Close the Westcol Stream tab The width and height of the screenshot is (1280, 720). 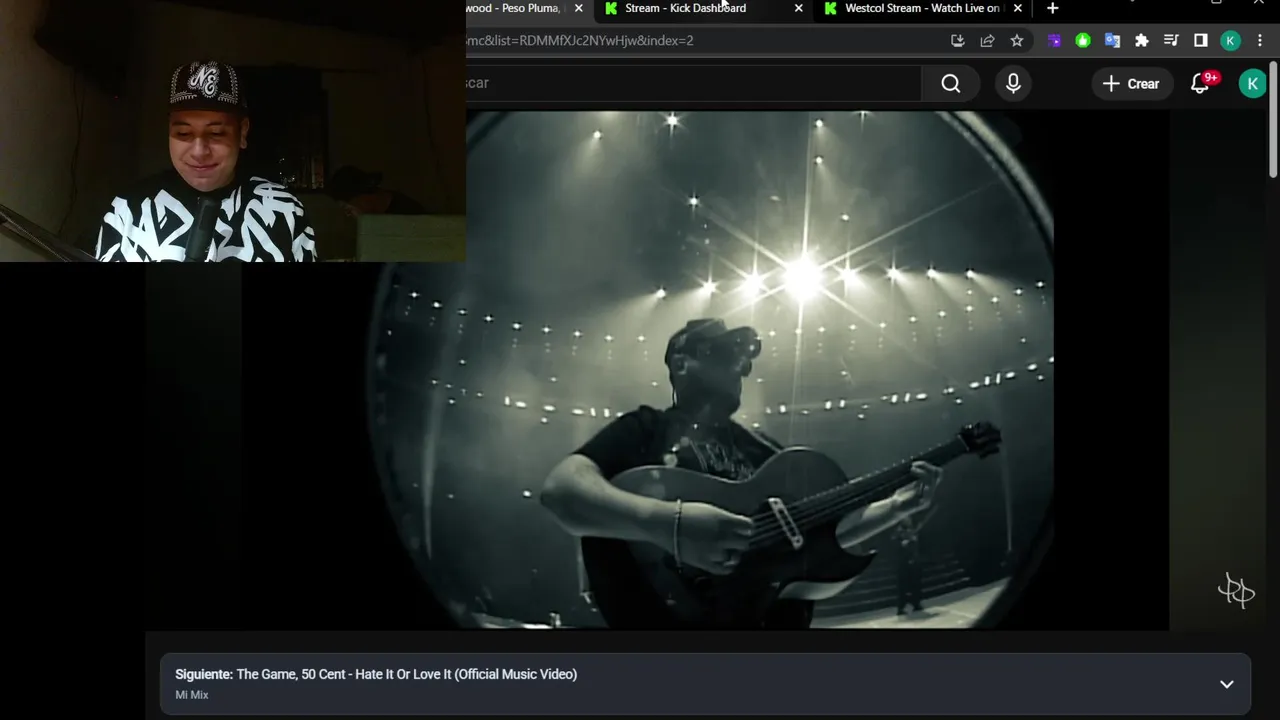(1018, 8)
